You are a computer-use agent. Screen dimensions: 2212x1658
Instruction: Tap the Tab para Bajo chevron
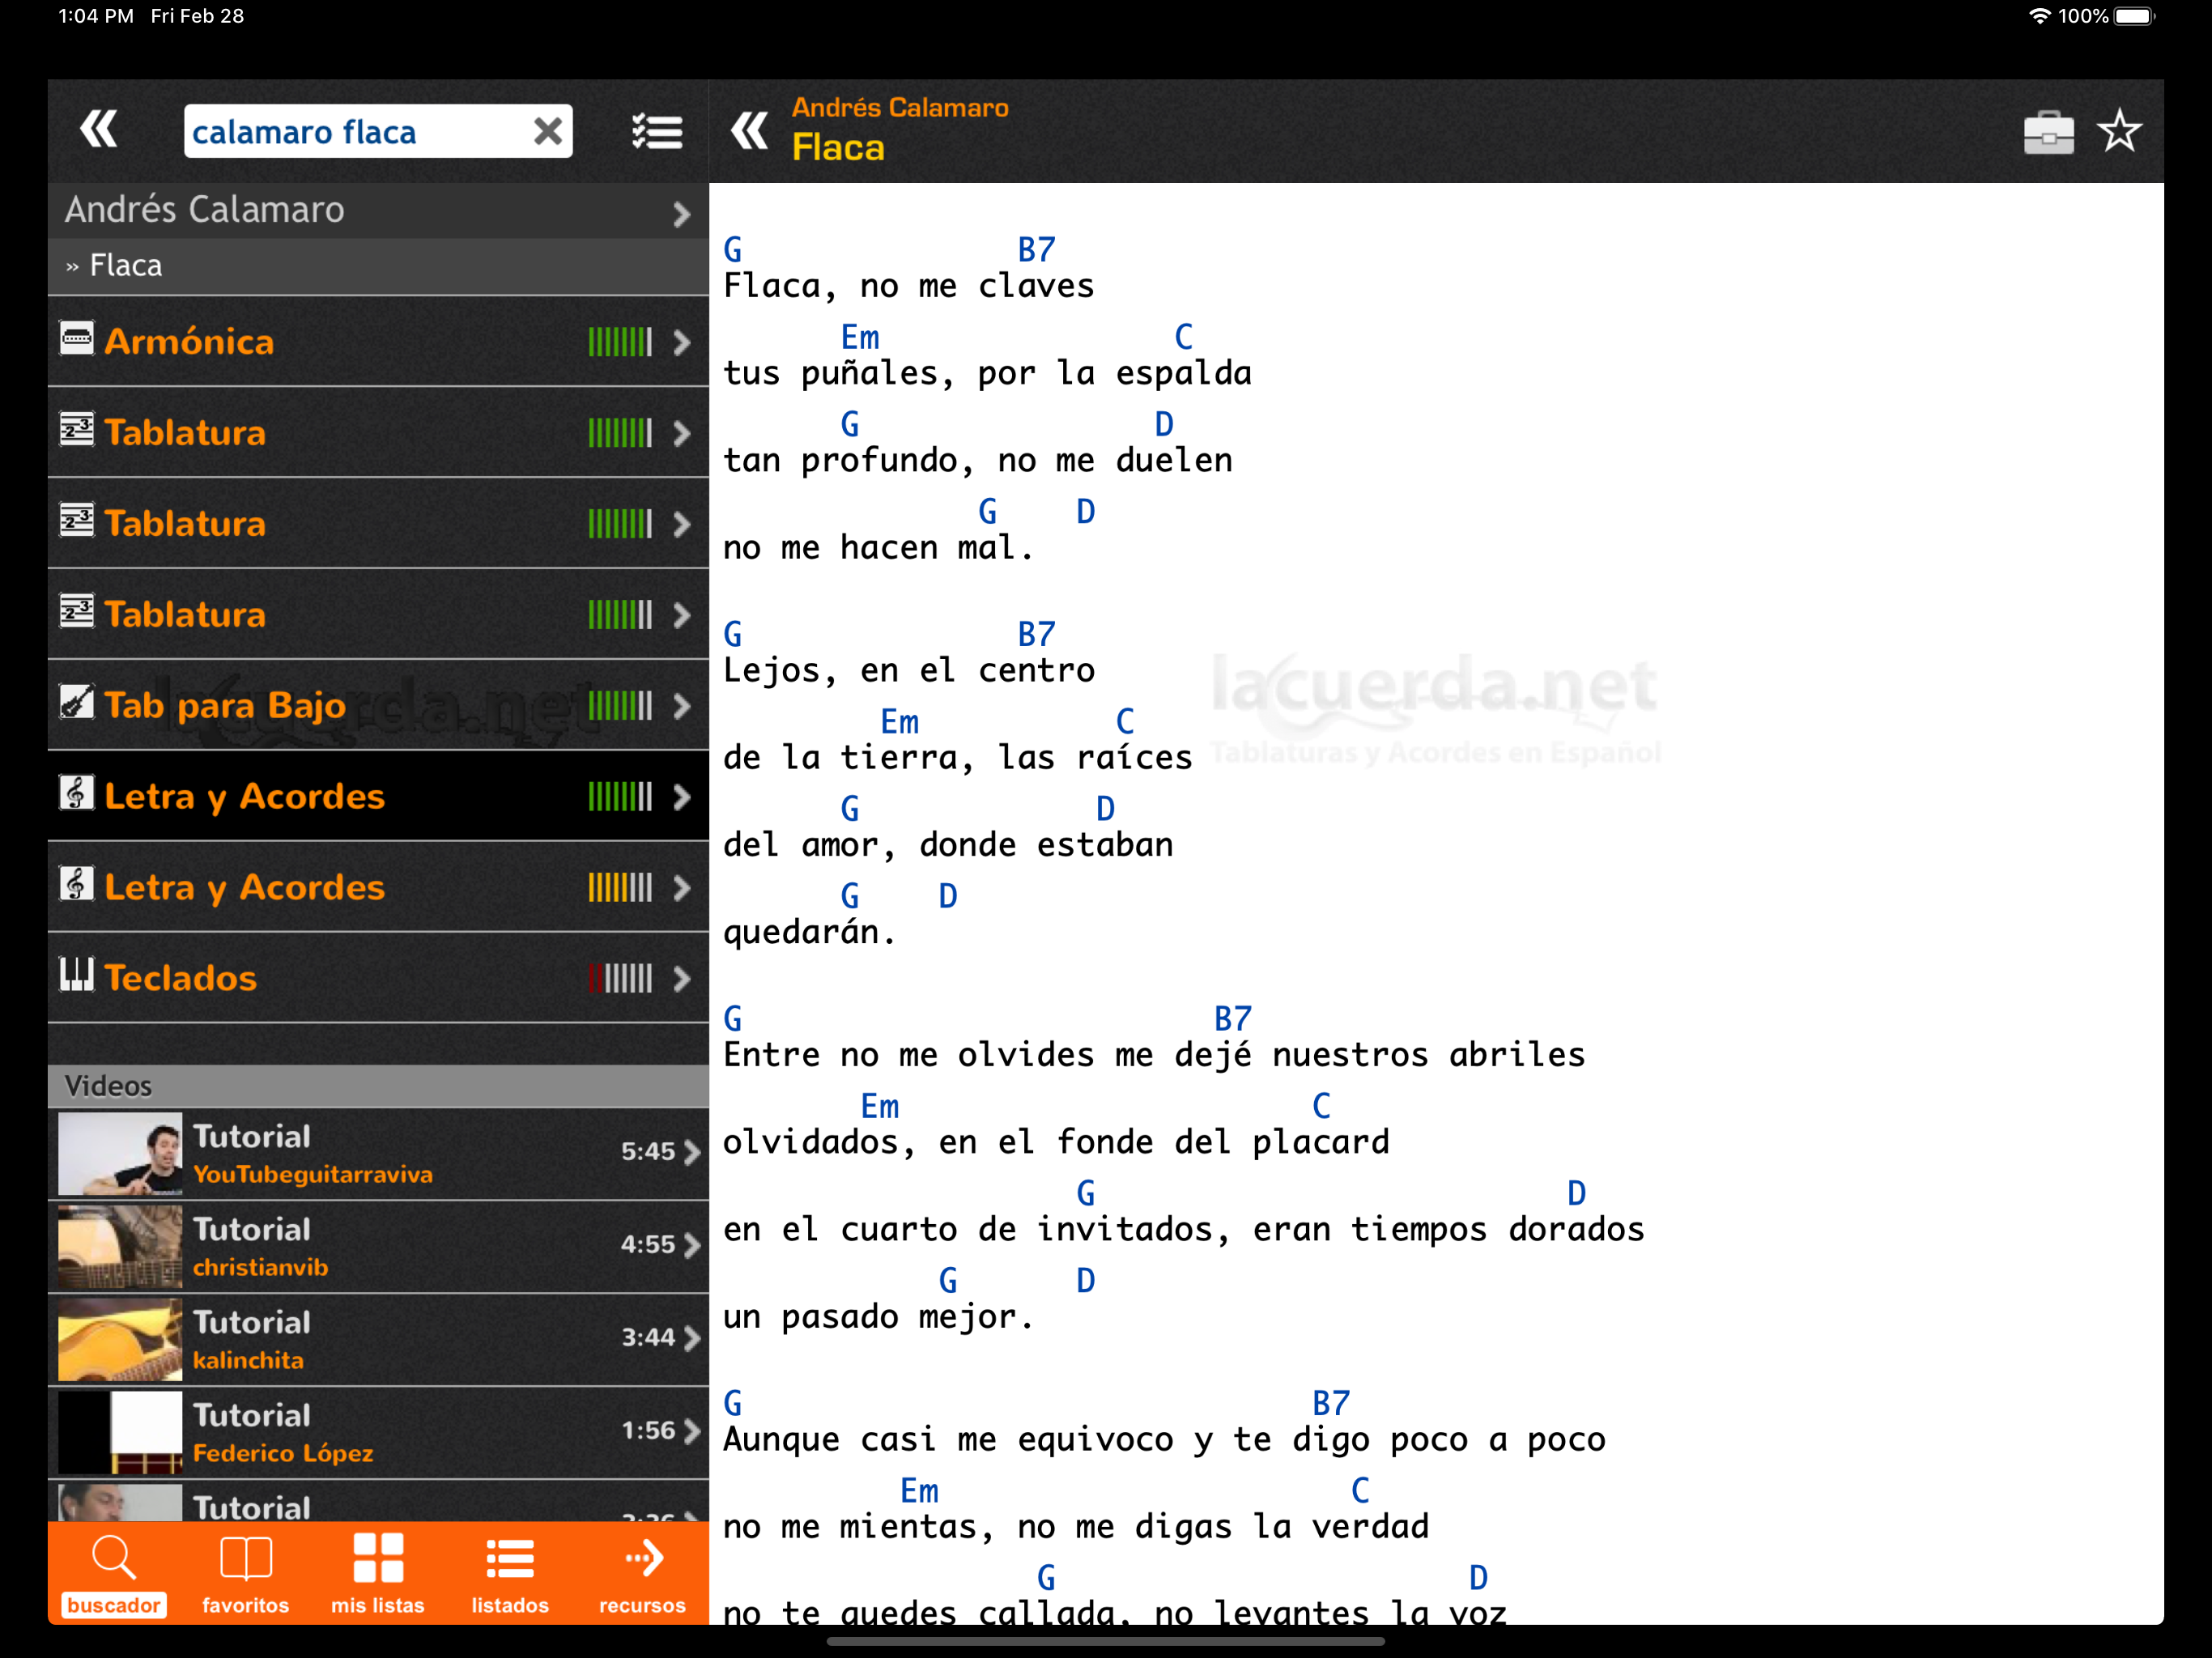click(x=682, y=706)
